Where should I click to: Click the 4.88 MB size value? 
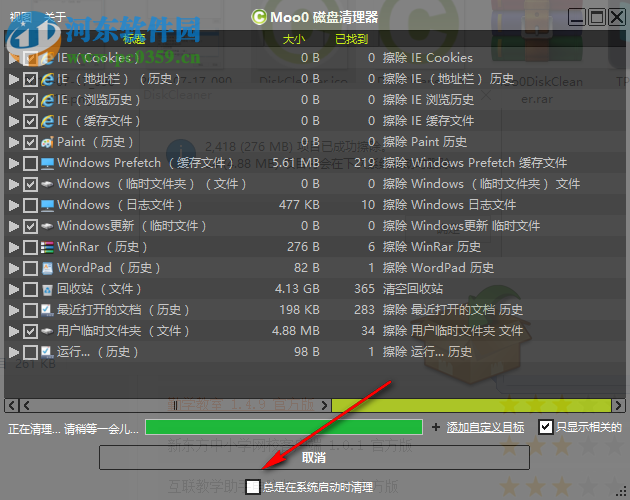click(x=296, y=331)
